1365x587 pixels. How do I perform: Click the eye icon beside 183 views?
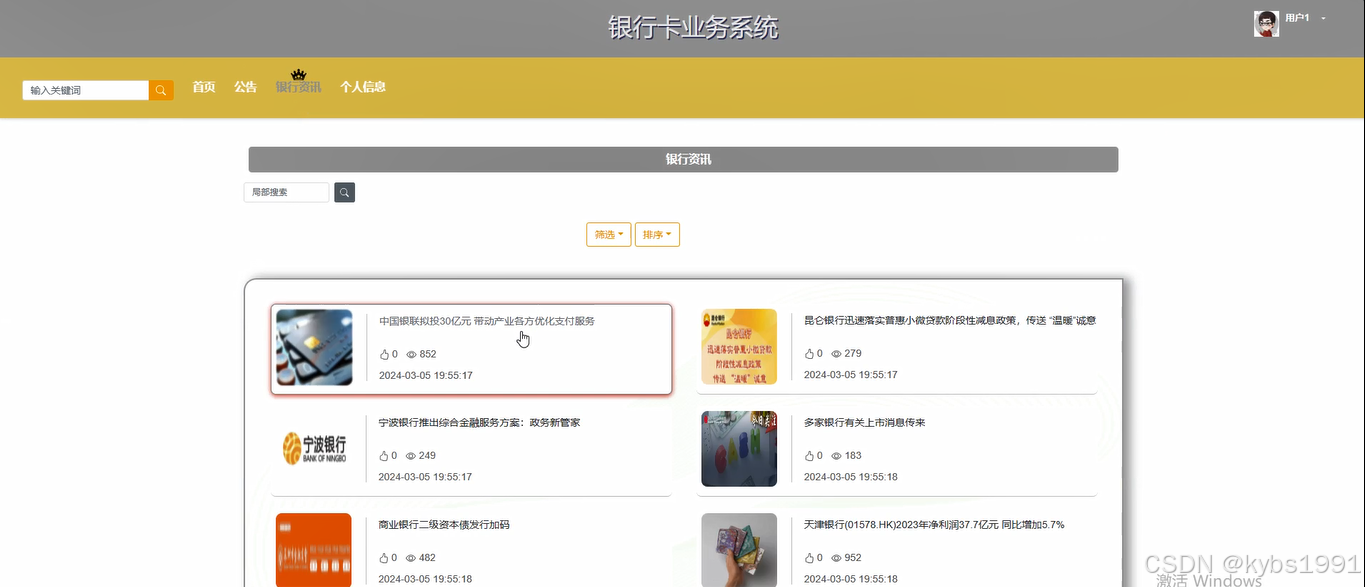pyautogui.click(x=837, y=456)
